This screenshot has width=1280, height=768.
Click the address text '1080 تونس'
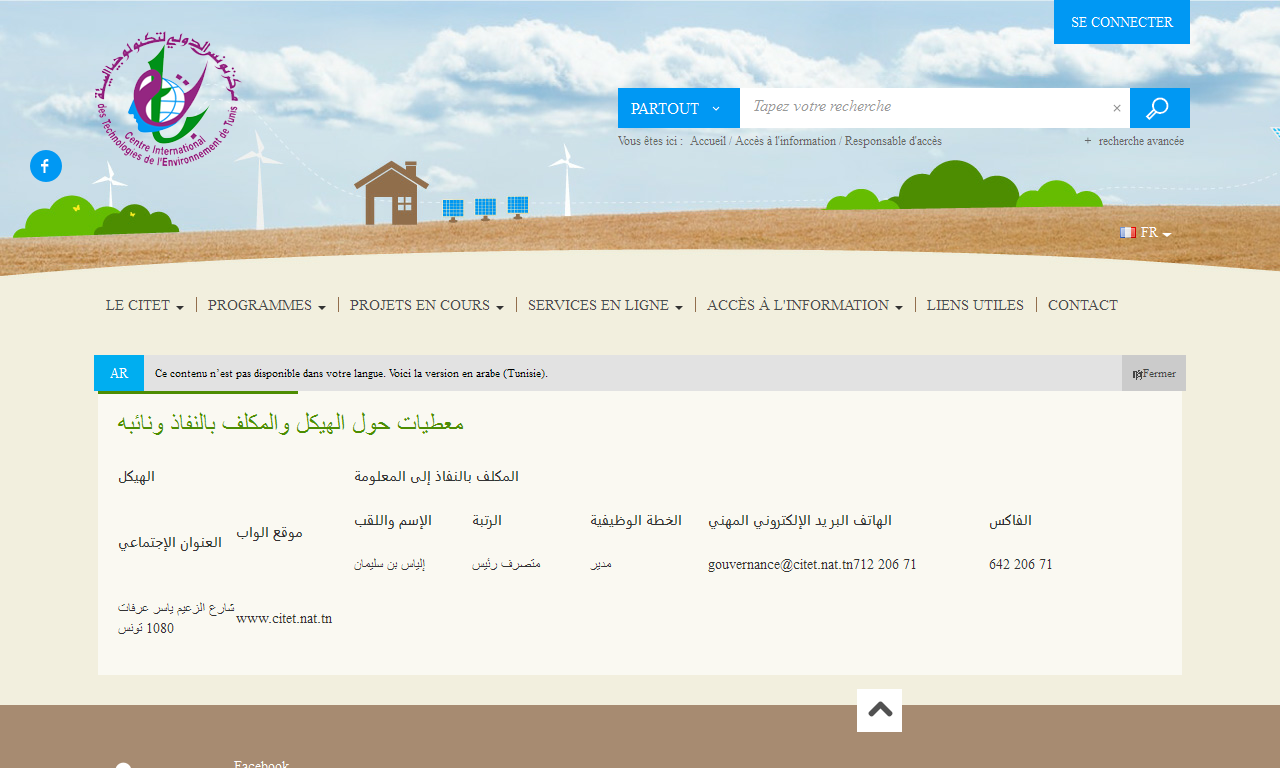tap(146, 629)
